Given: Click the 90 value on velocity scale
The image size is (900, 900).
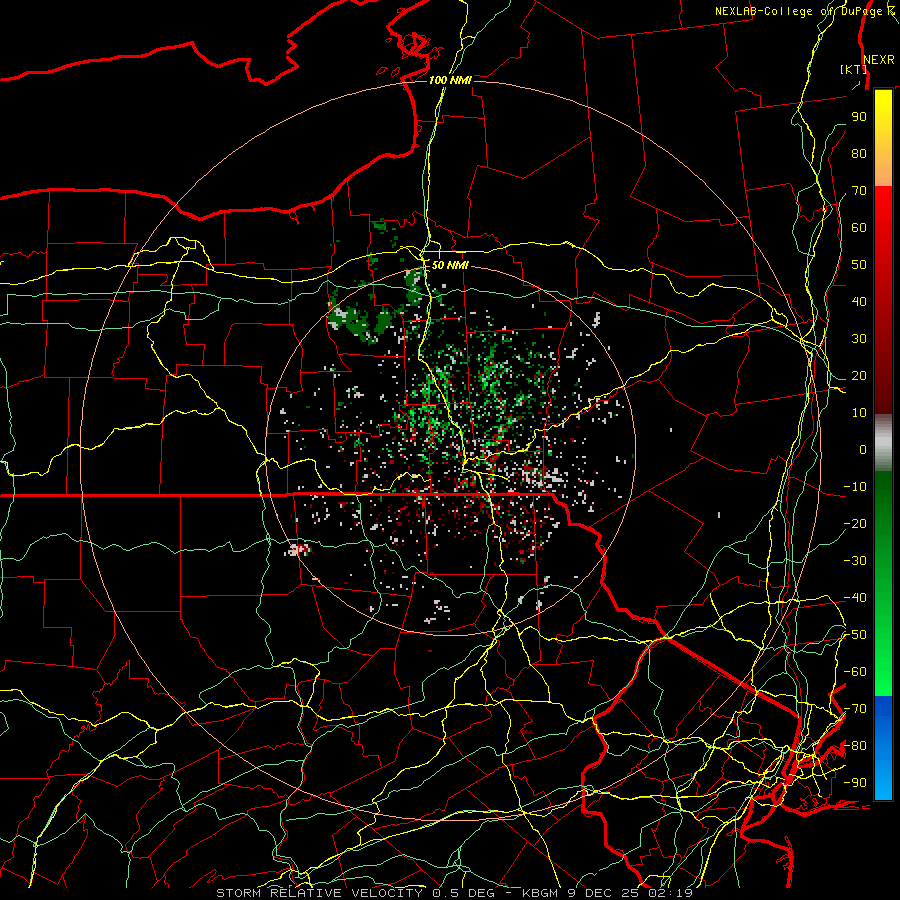Looking at the screenshot, I should click(x=859, y=117).
